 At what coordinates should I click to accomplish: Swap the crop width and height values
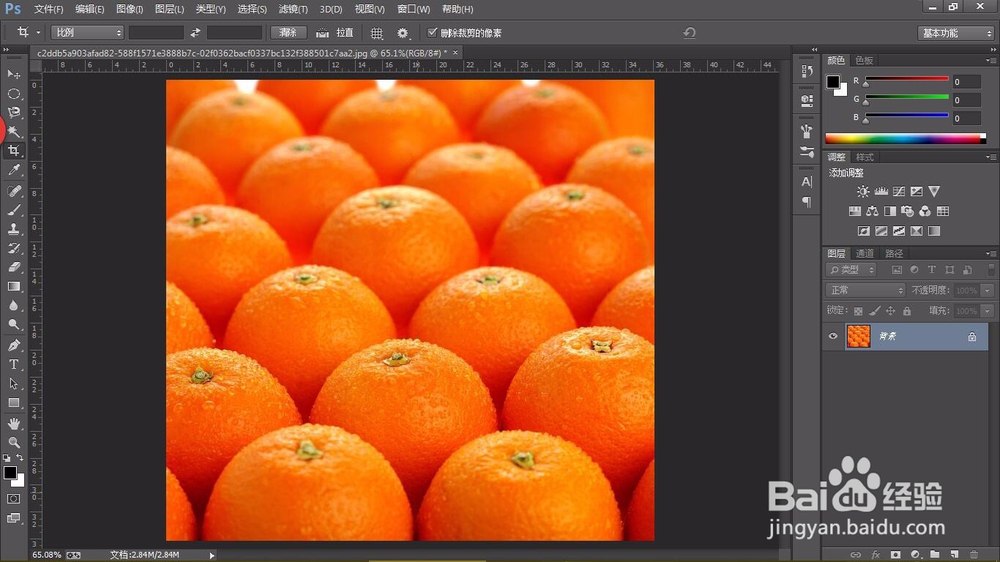[x=195, y=33]
